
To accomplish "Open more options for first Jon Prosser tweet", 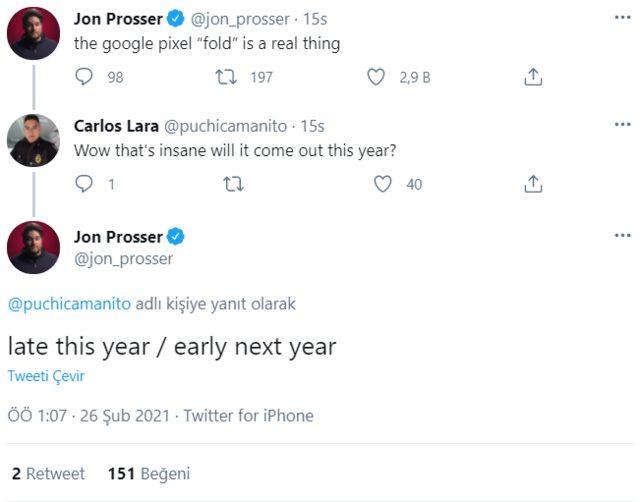I will [x=622, y=18].
